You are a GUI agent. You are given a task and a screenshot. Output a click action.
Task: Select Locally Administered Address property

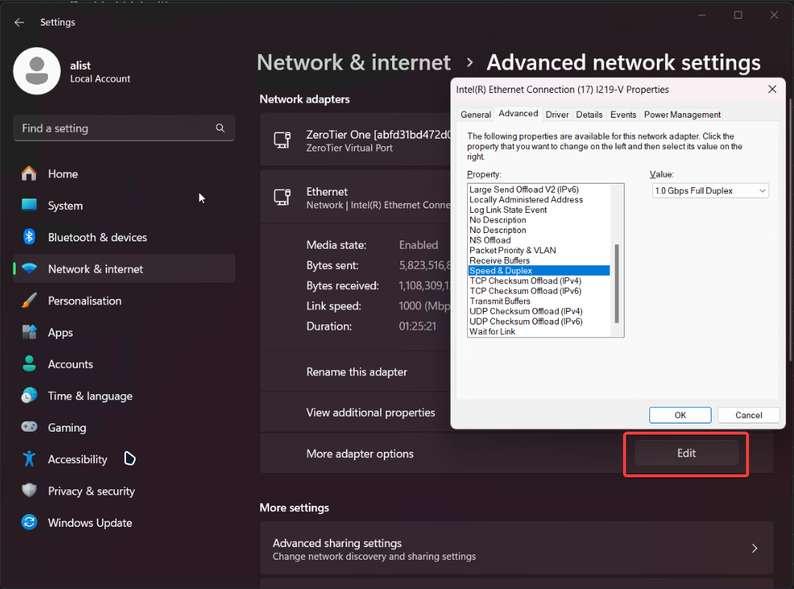[526, 200]
